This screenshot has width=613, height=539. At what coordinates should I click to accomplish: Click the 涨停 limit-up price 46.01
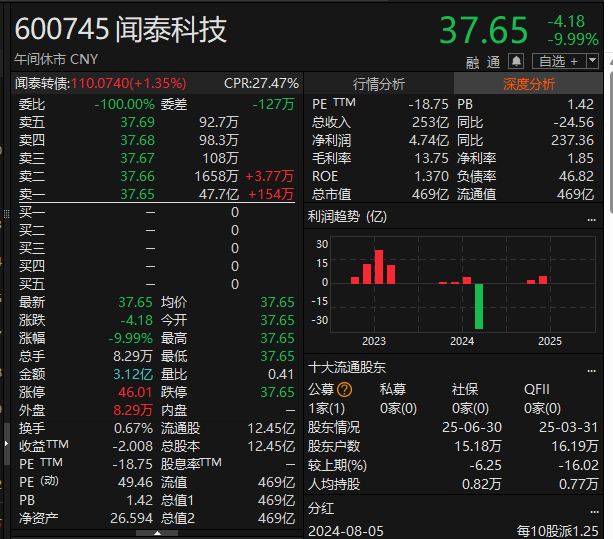click(x=137, y=392)
